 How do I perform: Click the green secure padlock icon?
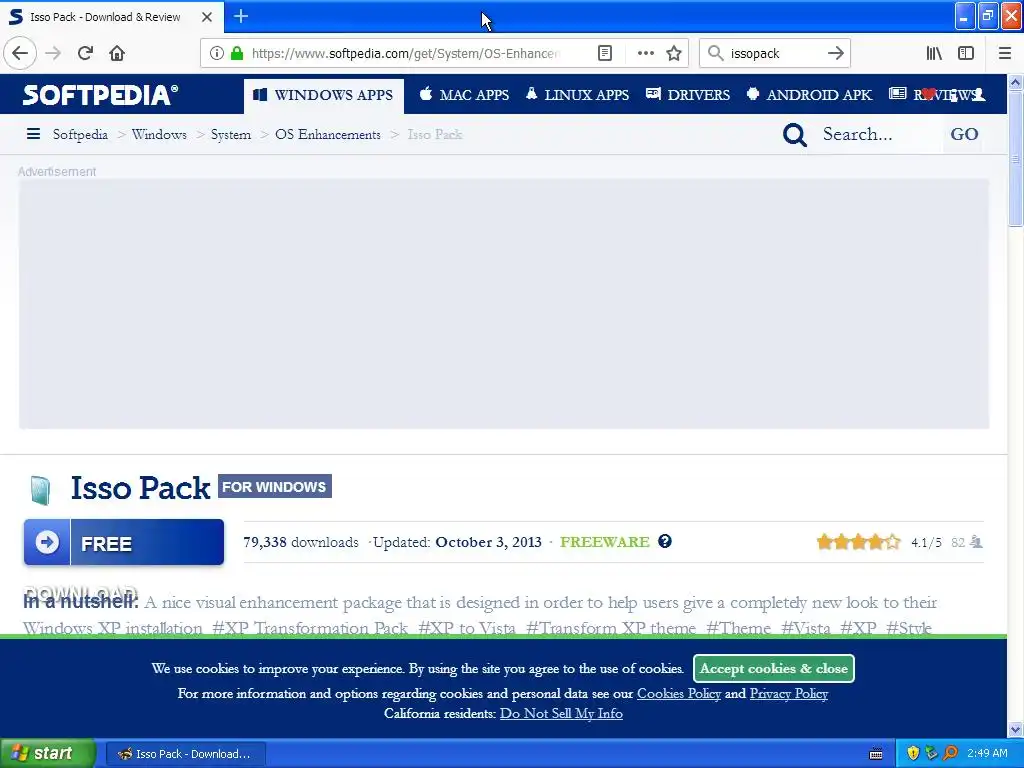point(237,54)
